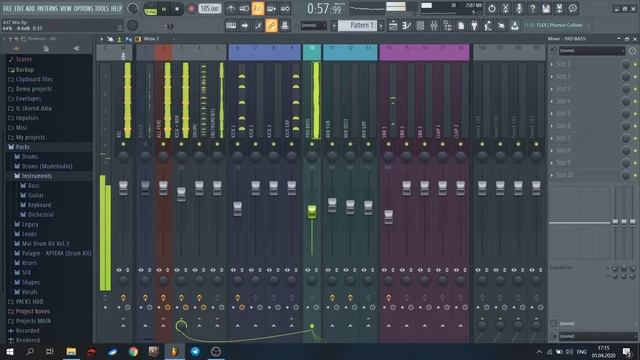This screenshot has width=640, height=360.
Task: Save project with the floppy disk icon
Action: [x=546, y=9]
